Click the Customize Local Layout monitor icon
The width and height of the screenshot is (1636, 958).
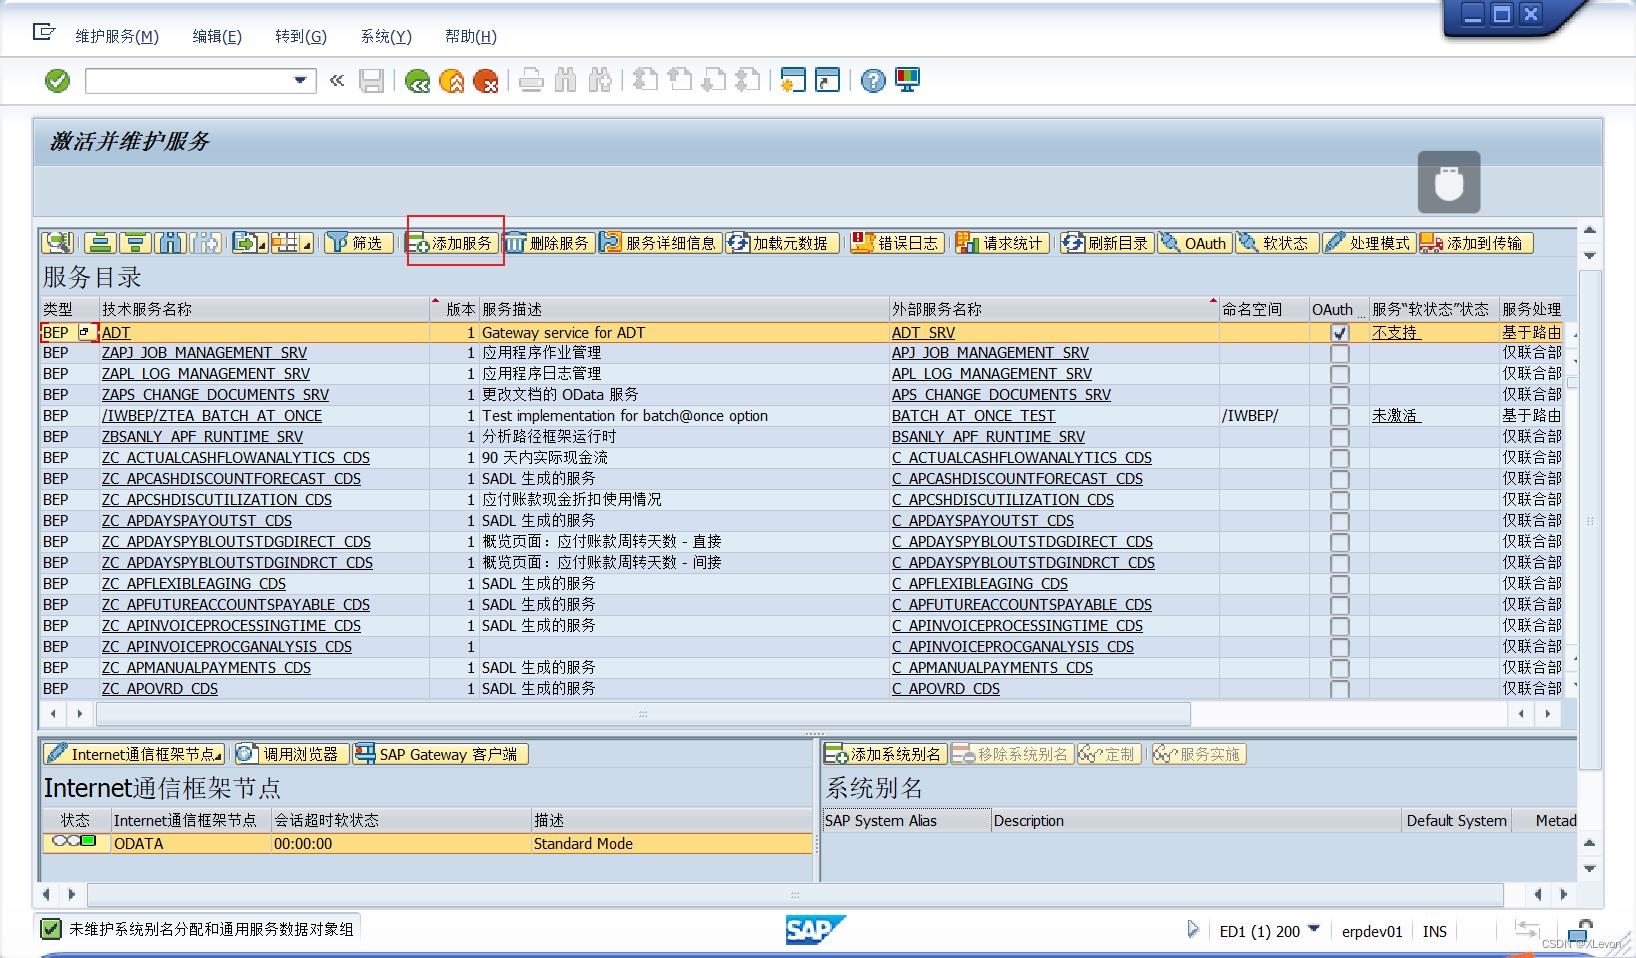click(907, 81)
